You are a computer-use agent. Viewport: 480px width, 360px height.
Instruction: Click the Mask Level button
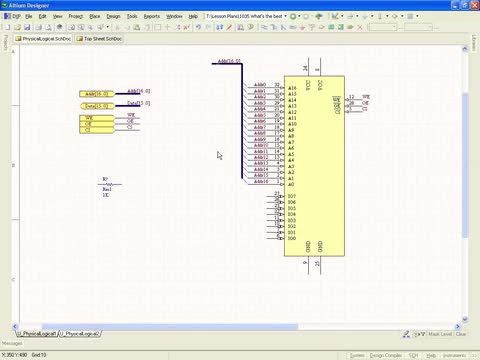pos(440,334)
